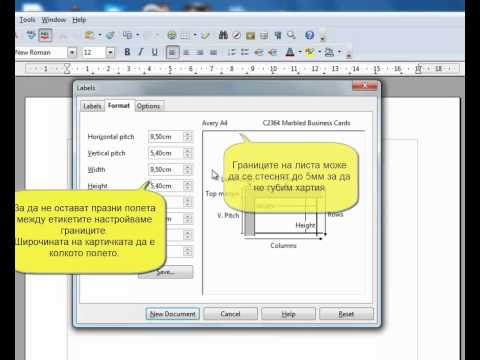Select the Format Paintbrush icon
Screen dimensions: 480x360
pyautogui.click(x=110, y=35)
